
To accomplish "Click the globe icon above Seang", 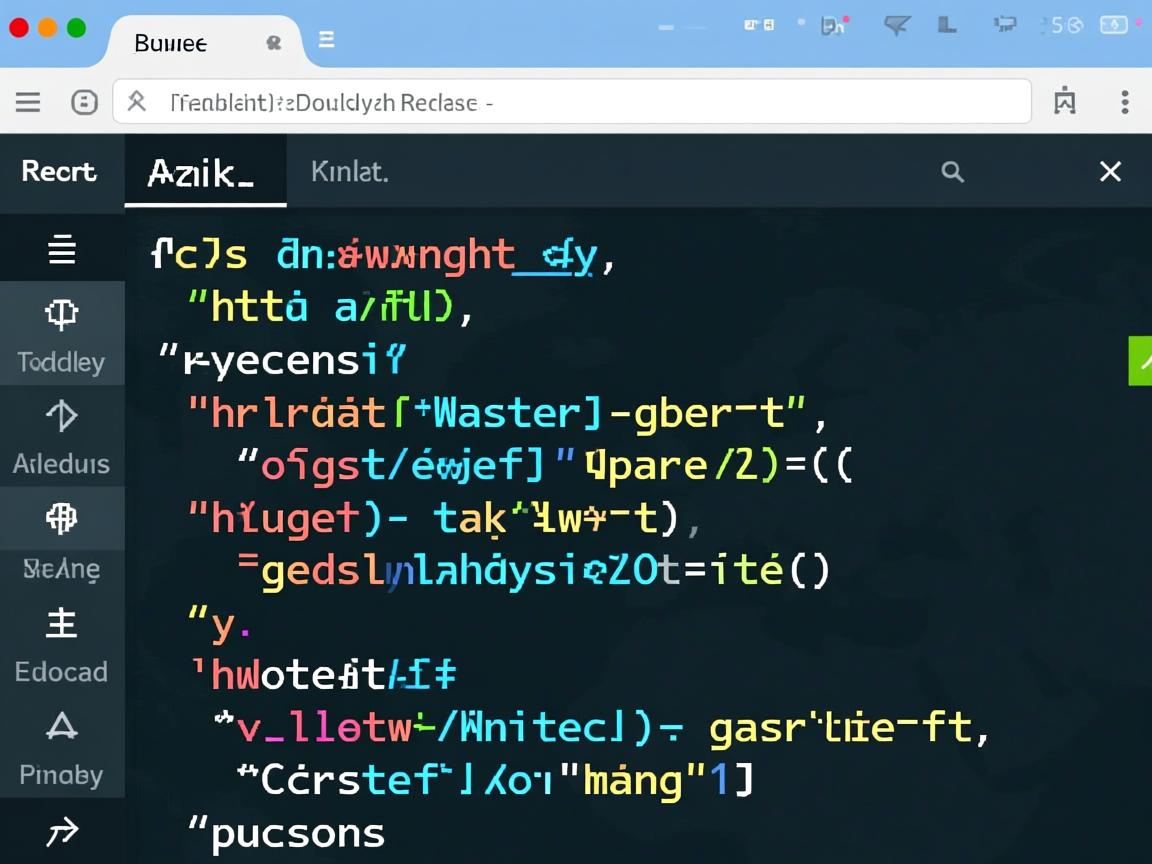I will click(x=61, y=518).
